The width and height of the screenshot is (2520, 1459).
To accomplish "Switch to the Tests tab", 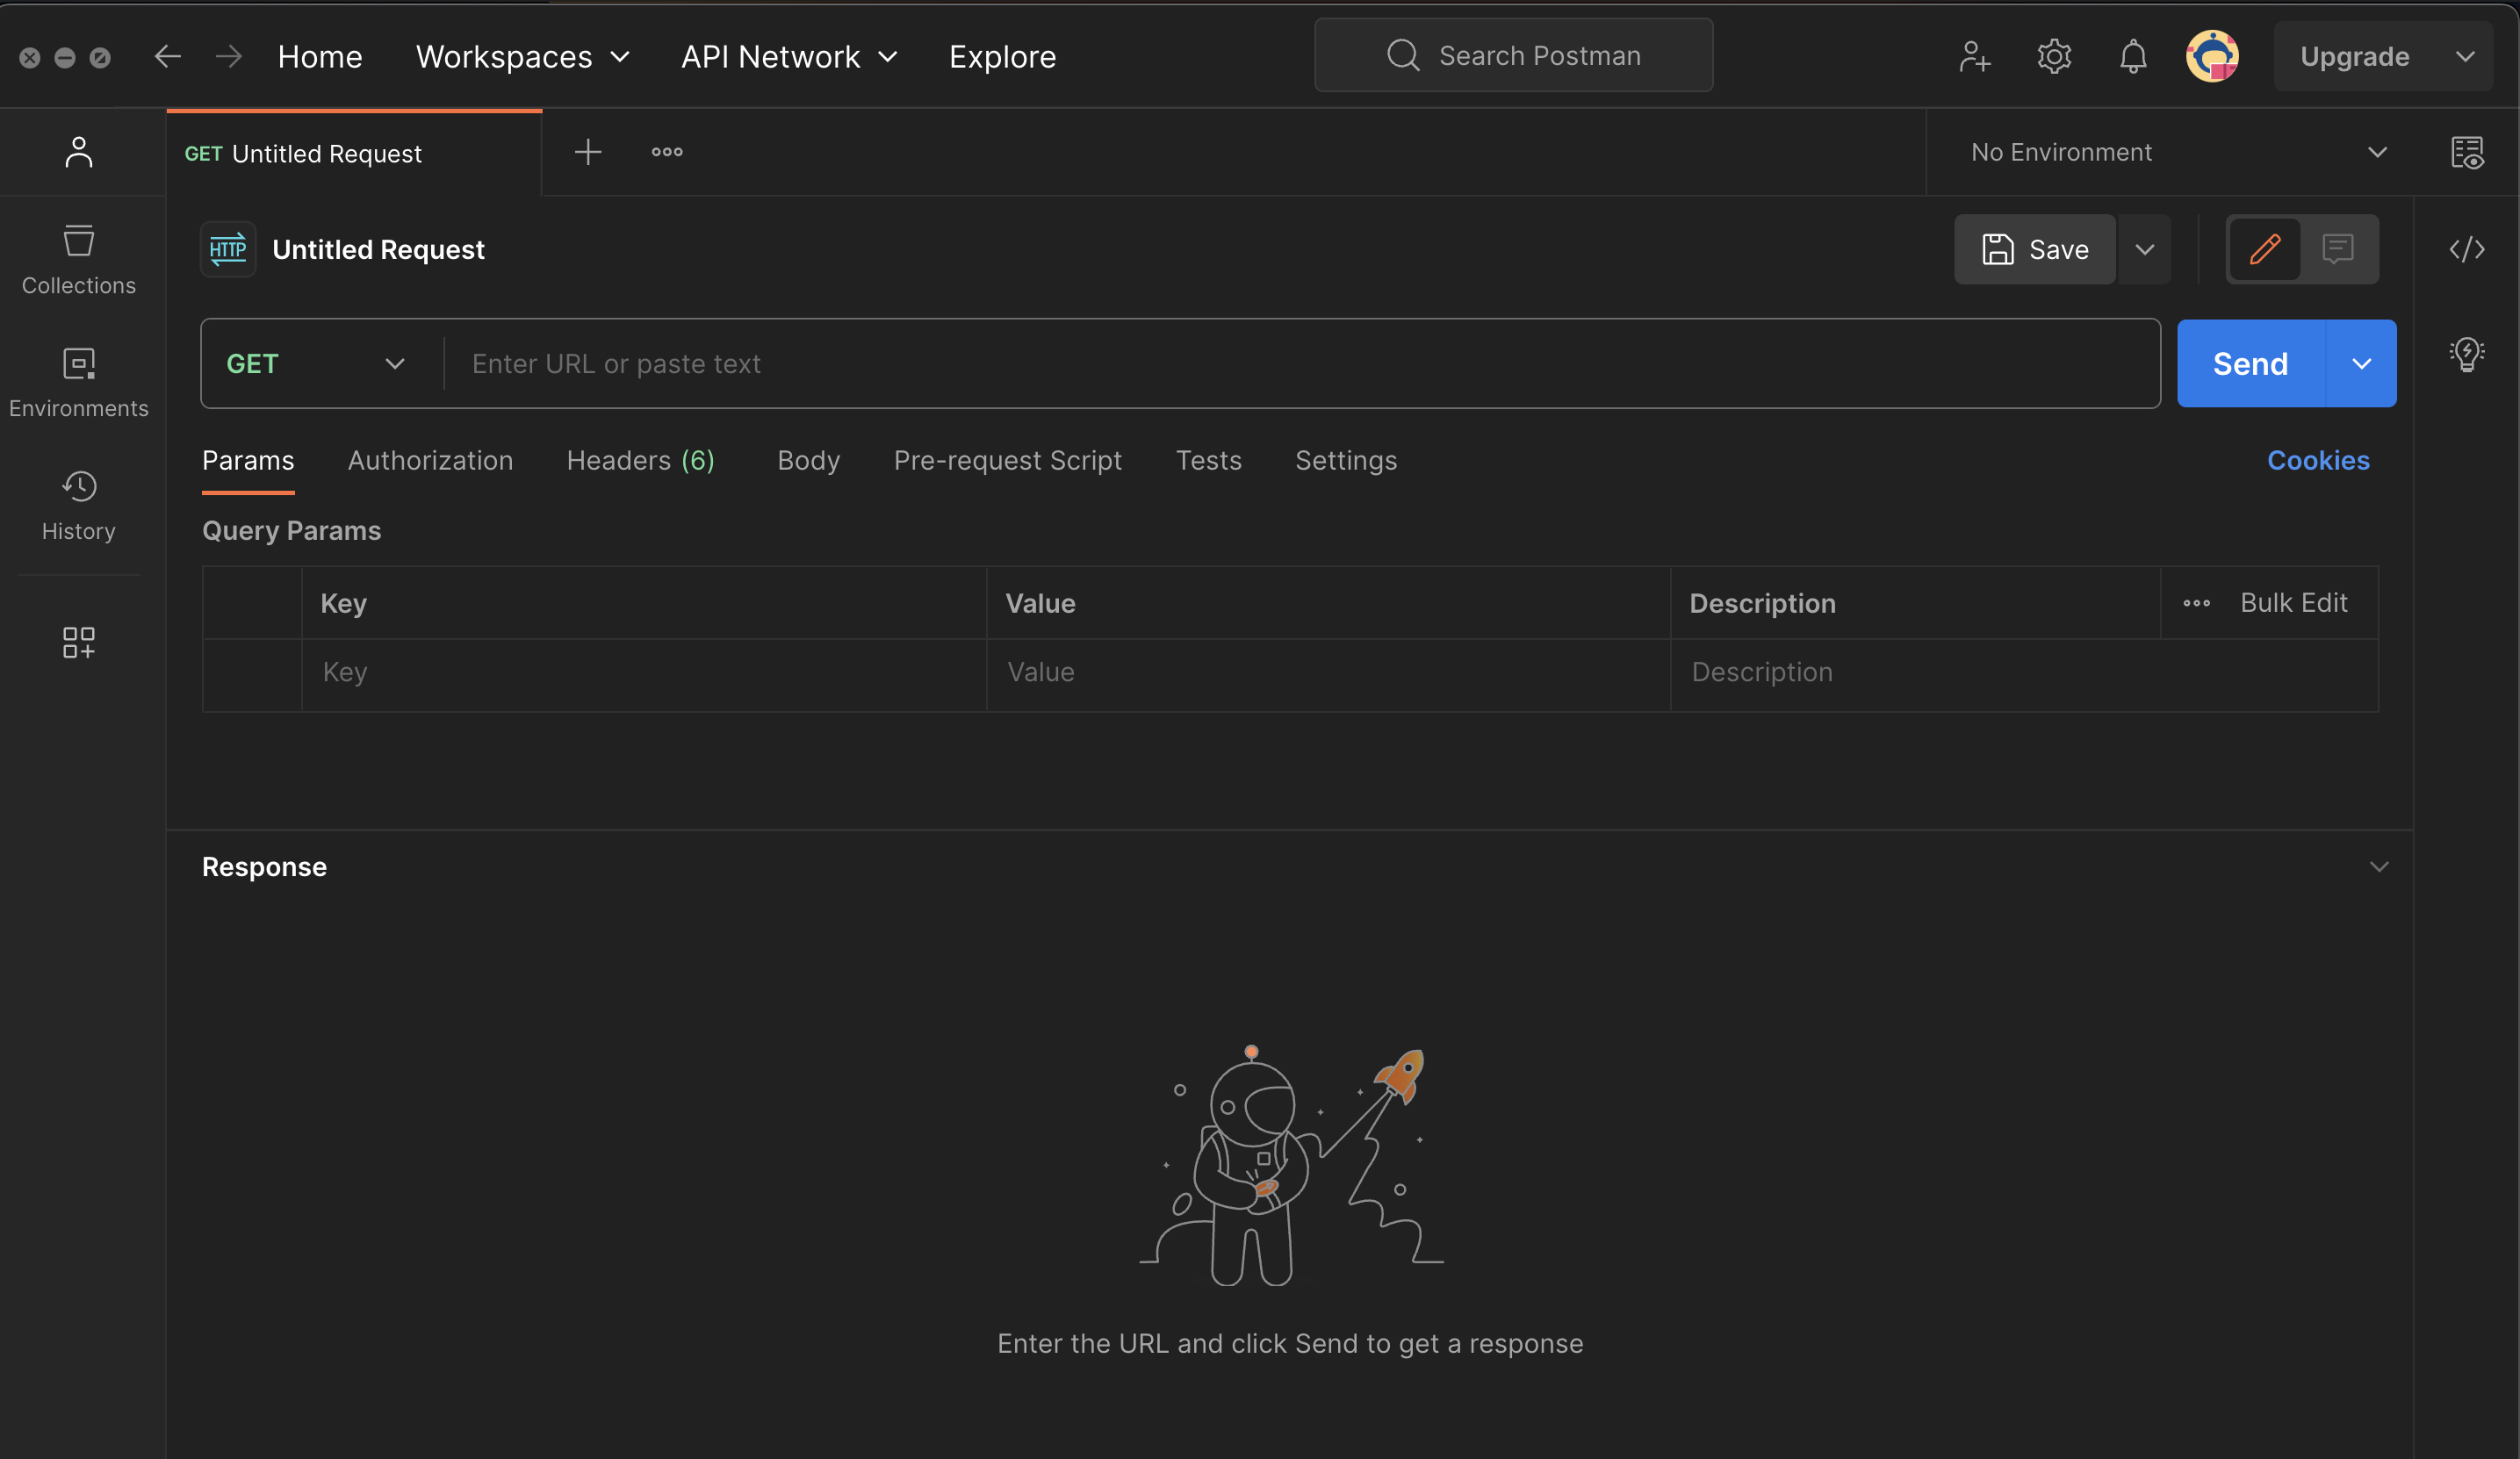I will [x=1208, y=460].
